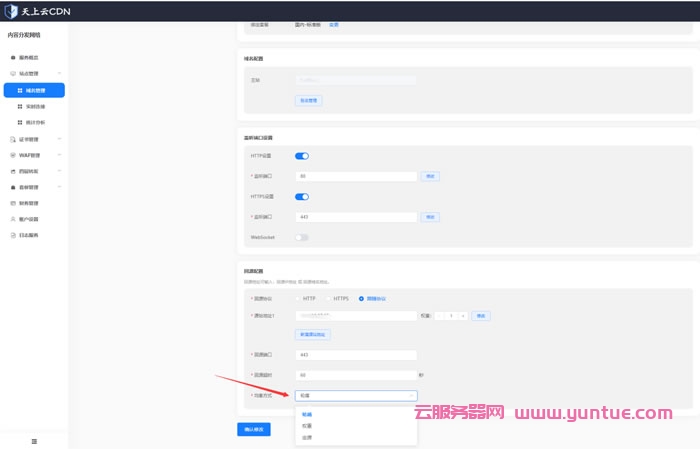Viewport: 700px width, 449px height.
Task: Open 日志服务 from the sidebar
Action: point(29,235)
